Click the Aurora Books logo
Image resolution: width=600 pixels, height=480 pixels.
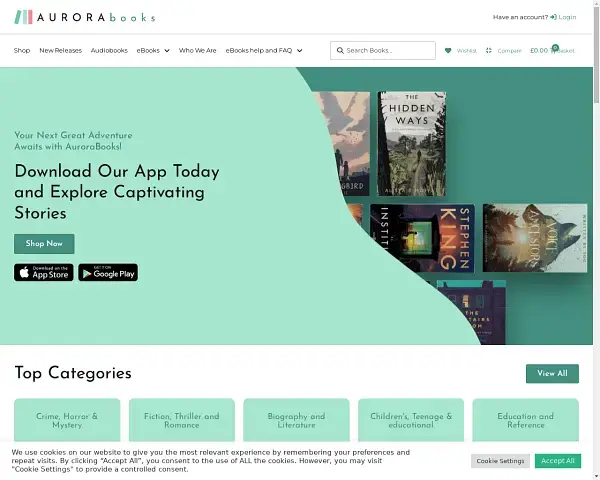click(85, 17)
